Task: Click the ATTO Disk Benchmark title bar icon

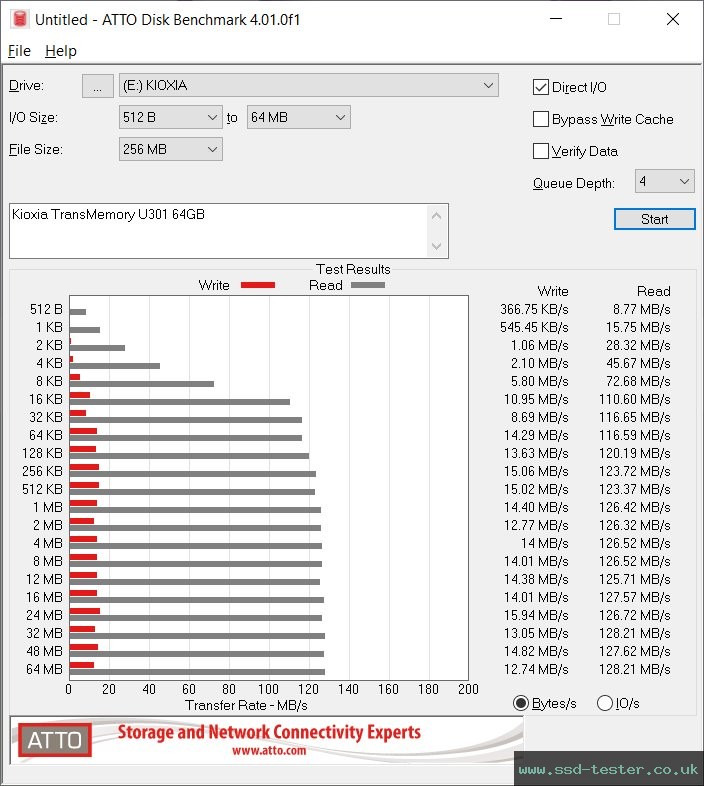Action: click(20, 19)
